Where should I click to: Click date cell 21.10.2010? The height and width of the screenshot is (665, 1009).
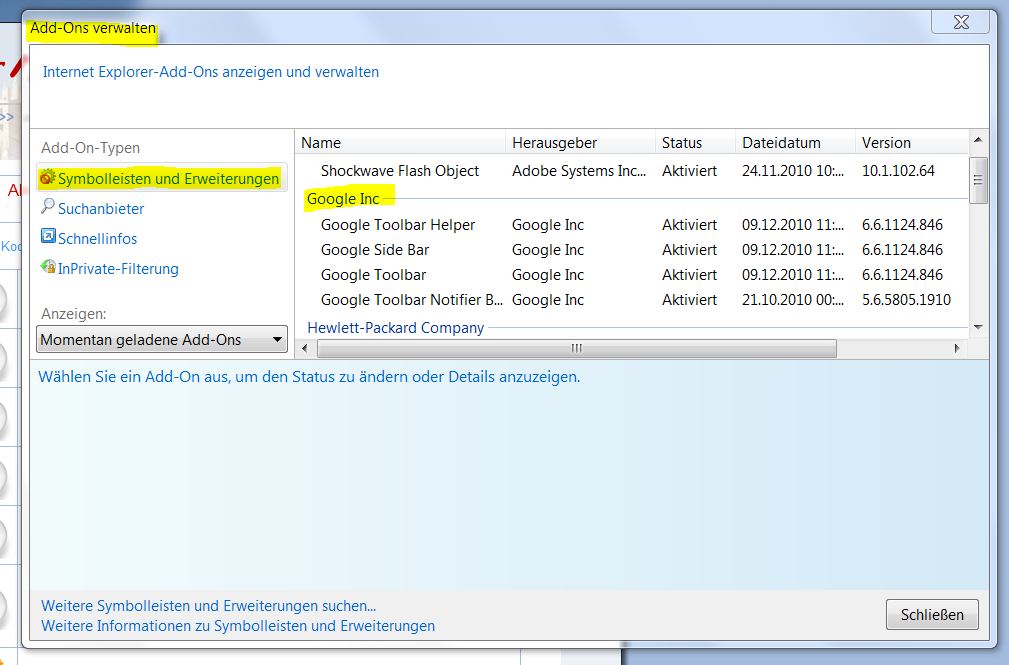tap(792, 300)
